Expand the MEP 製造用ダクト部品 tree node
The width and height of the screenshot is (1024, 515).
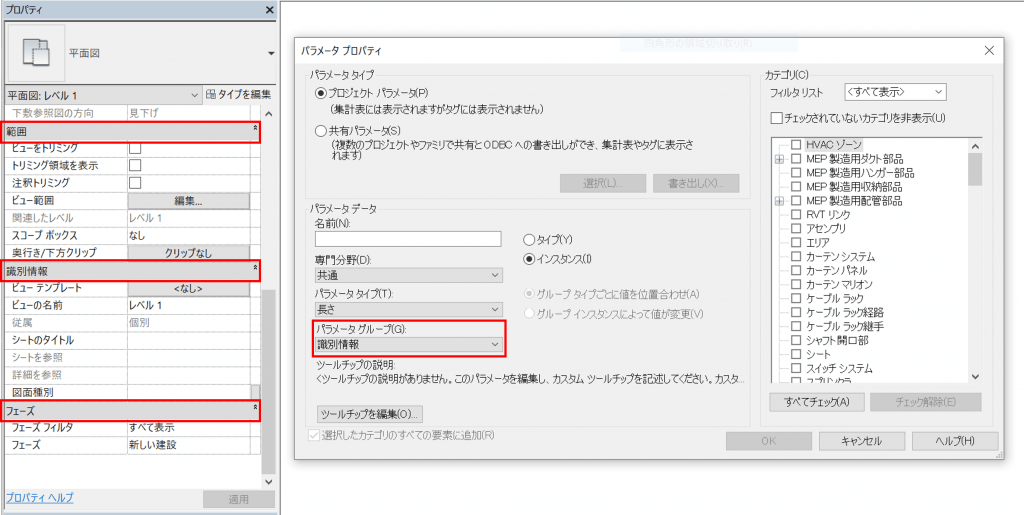click(778, 159)
